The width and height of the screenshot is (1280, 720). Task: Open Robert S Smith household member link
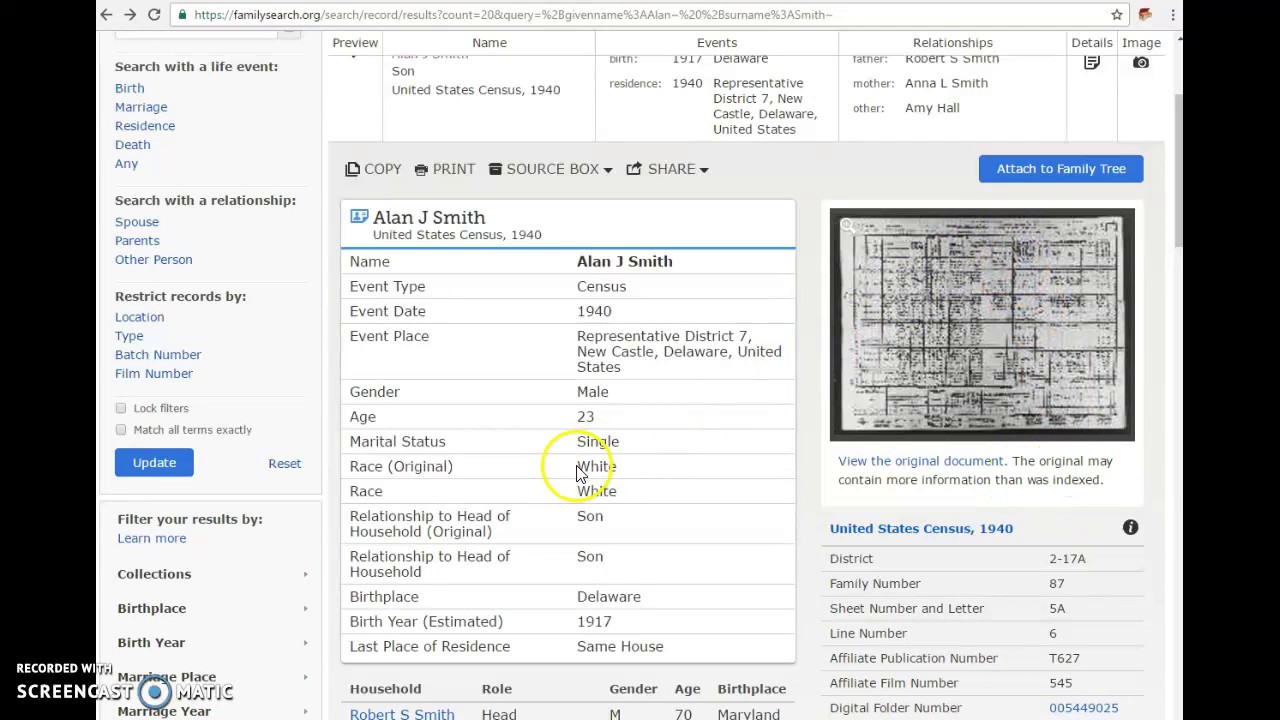point(402,714)
